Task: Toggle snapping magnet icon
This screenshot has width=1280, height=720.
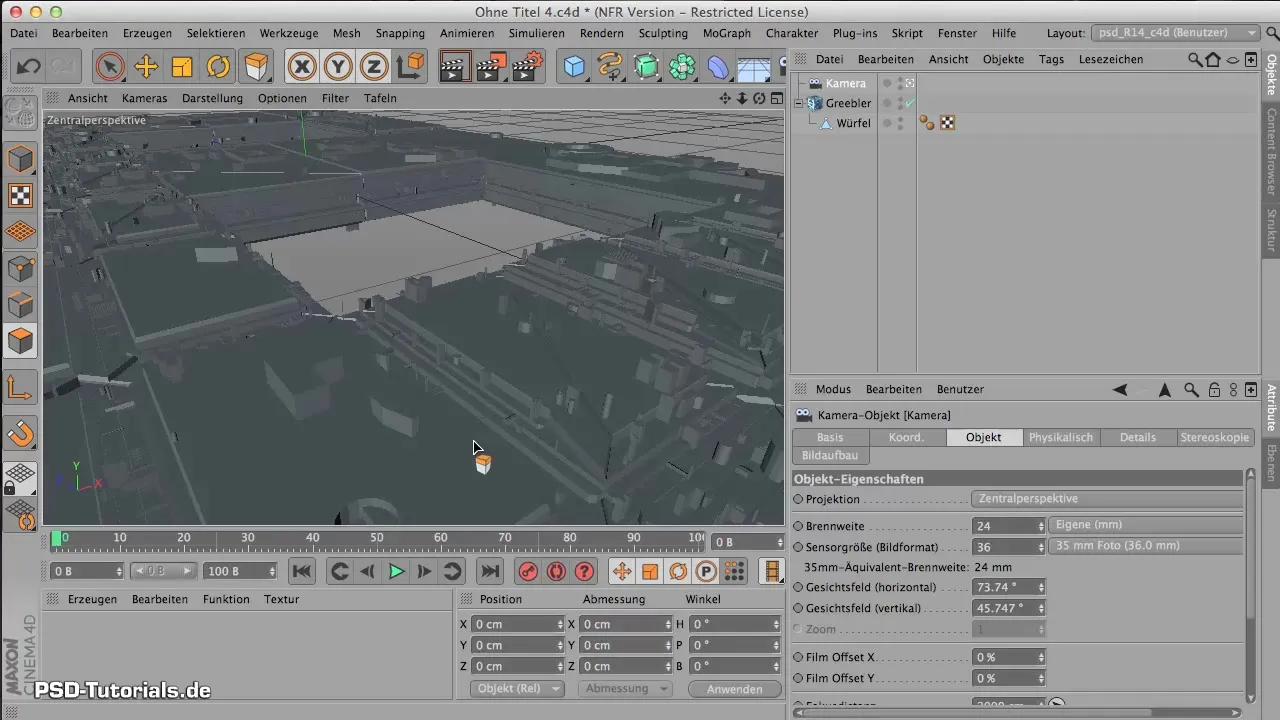Action: (x=21, y=433)
